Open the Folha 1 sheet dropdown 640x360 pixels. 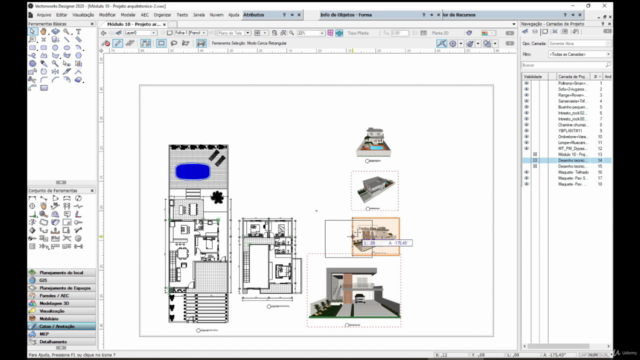[190, 33]
